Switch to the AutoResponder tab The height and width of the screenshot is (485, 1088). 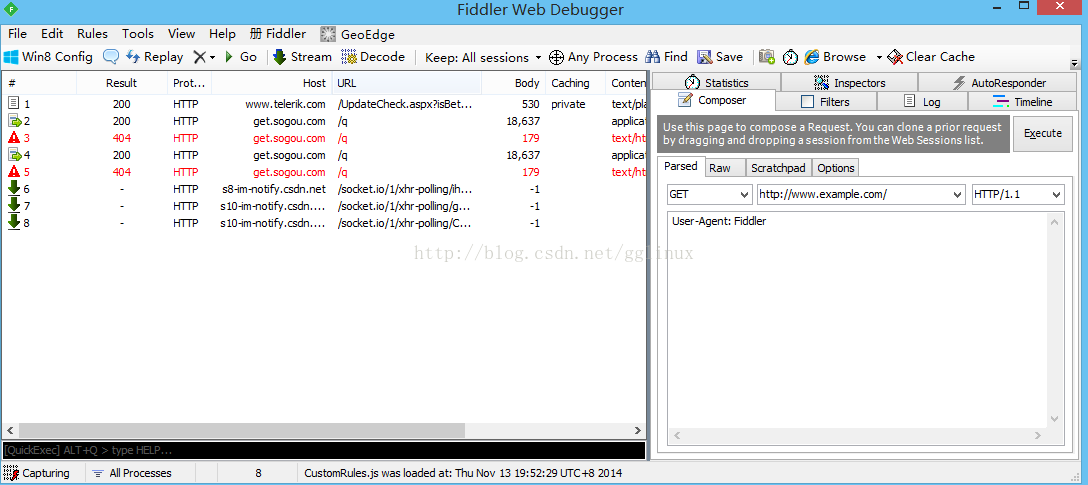click(998, 83)
